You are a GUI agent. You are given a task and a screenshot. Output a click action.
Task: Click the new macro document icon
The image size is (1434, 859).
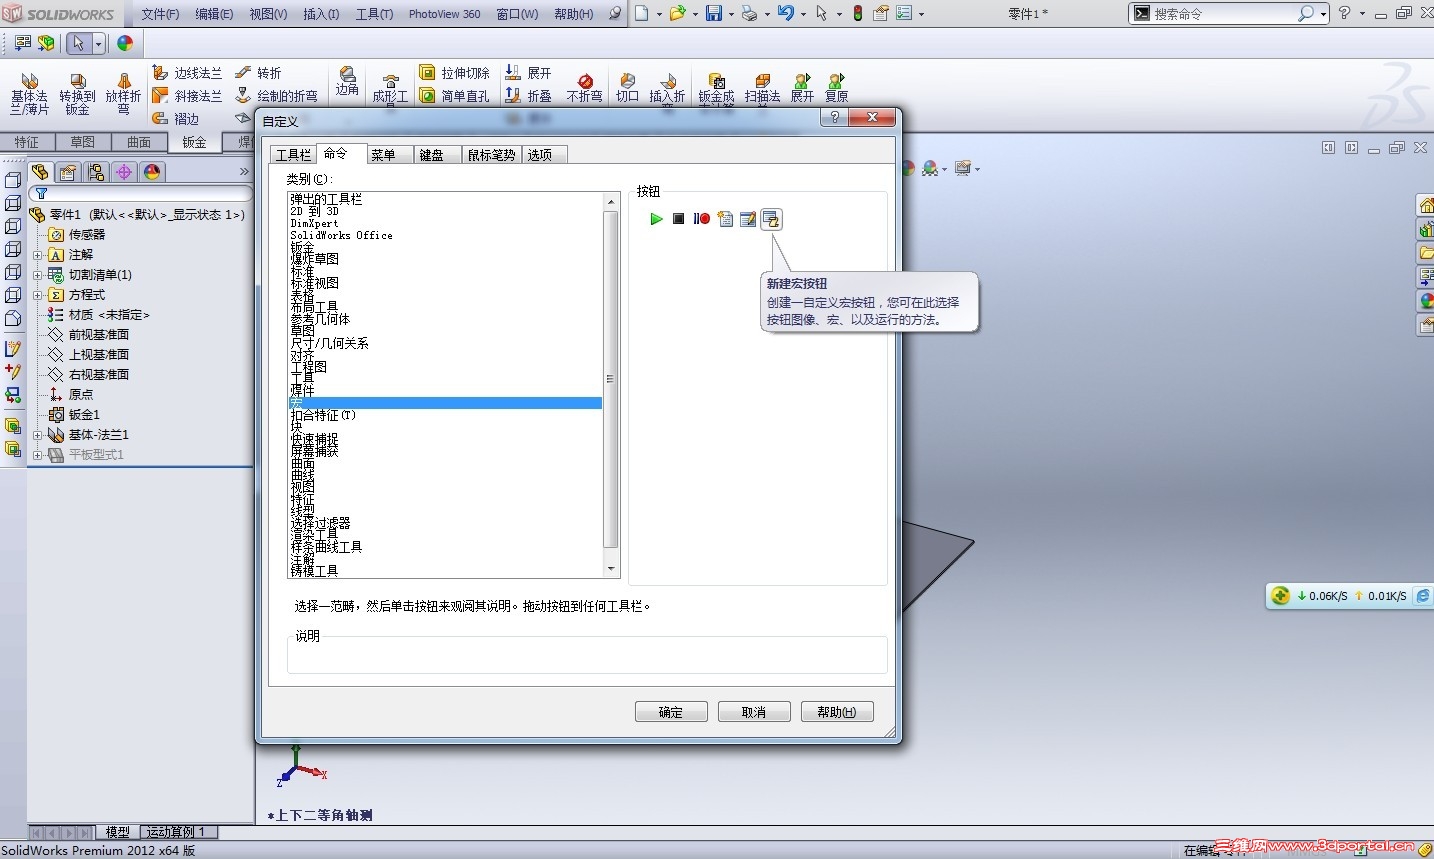point(725,219)
